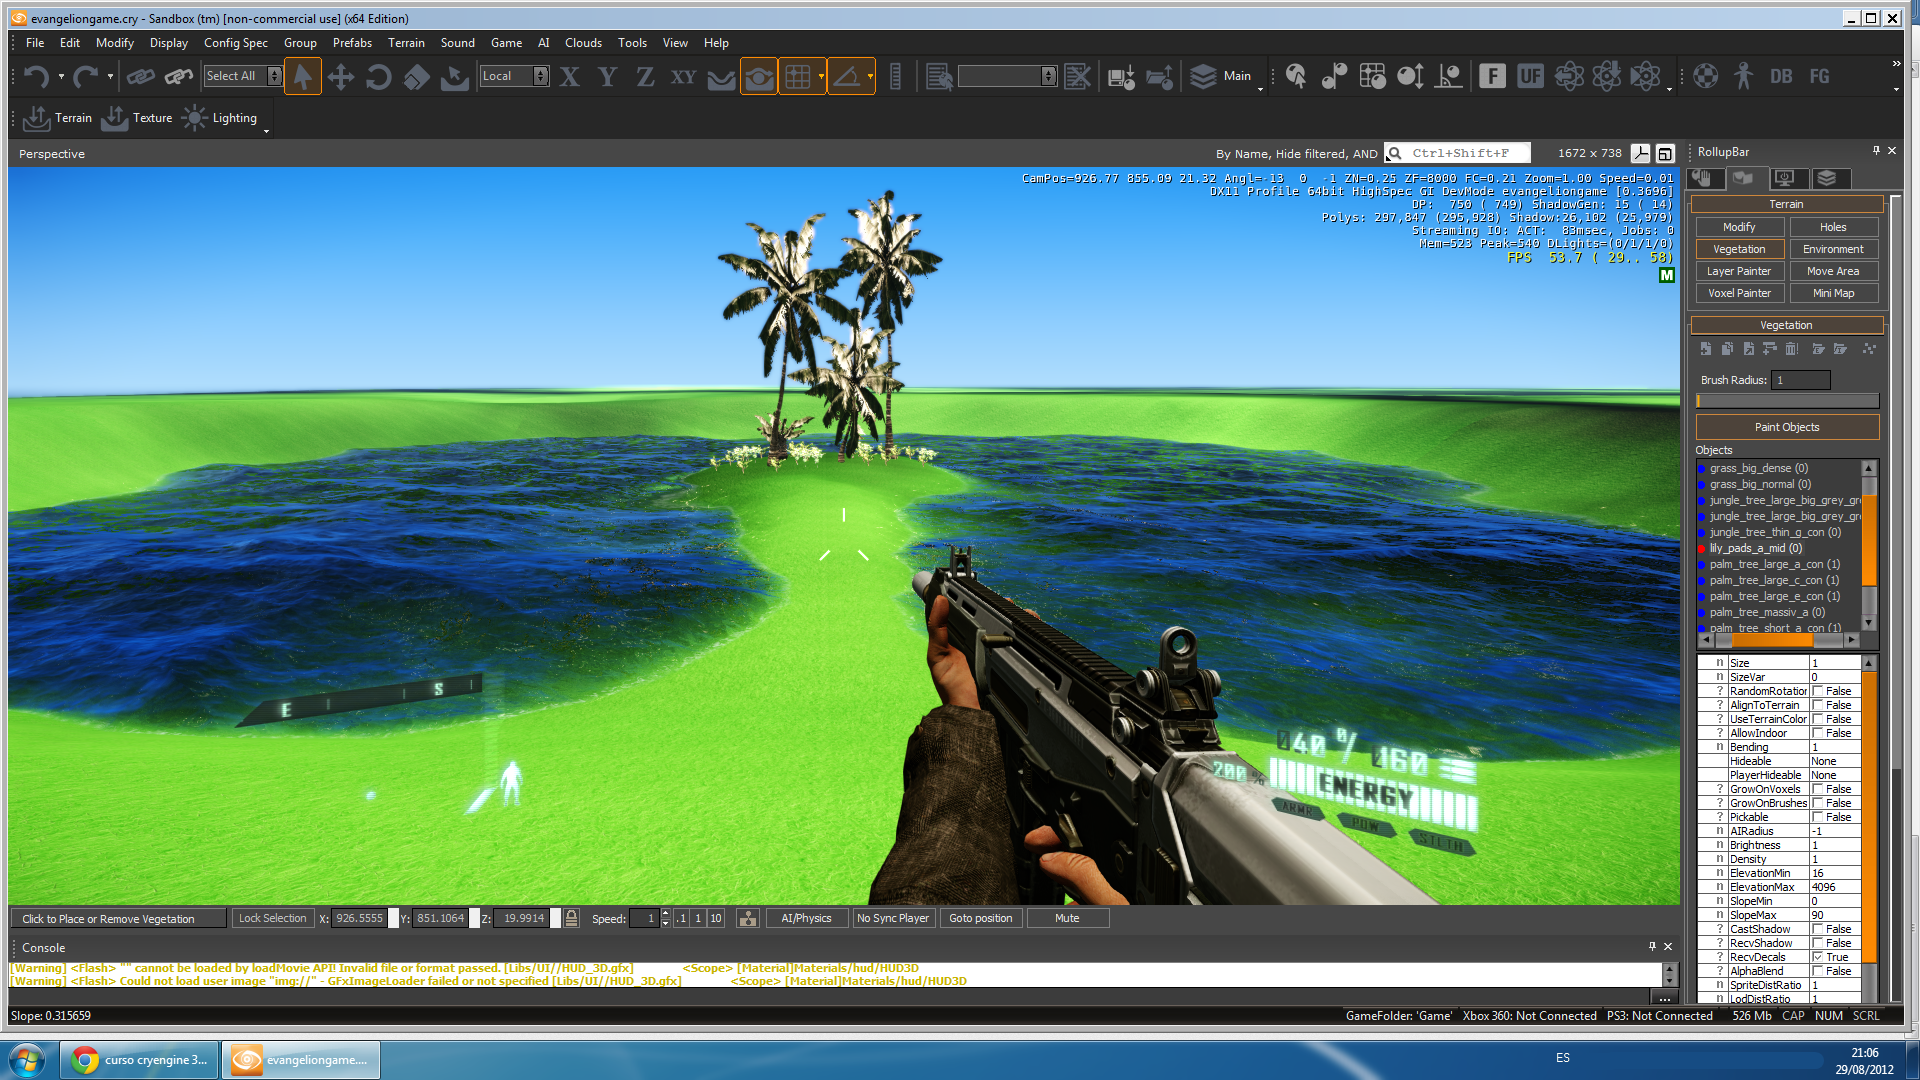Click the Lighting tool button

coord(221,118)
